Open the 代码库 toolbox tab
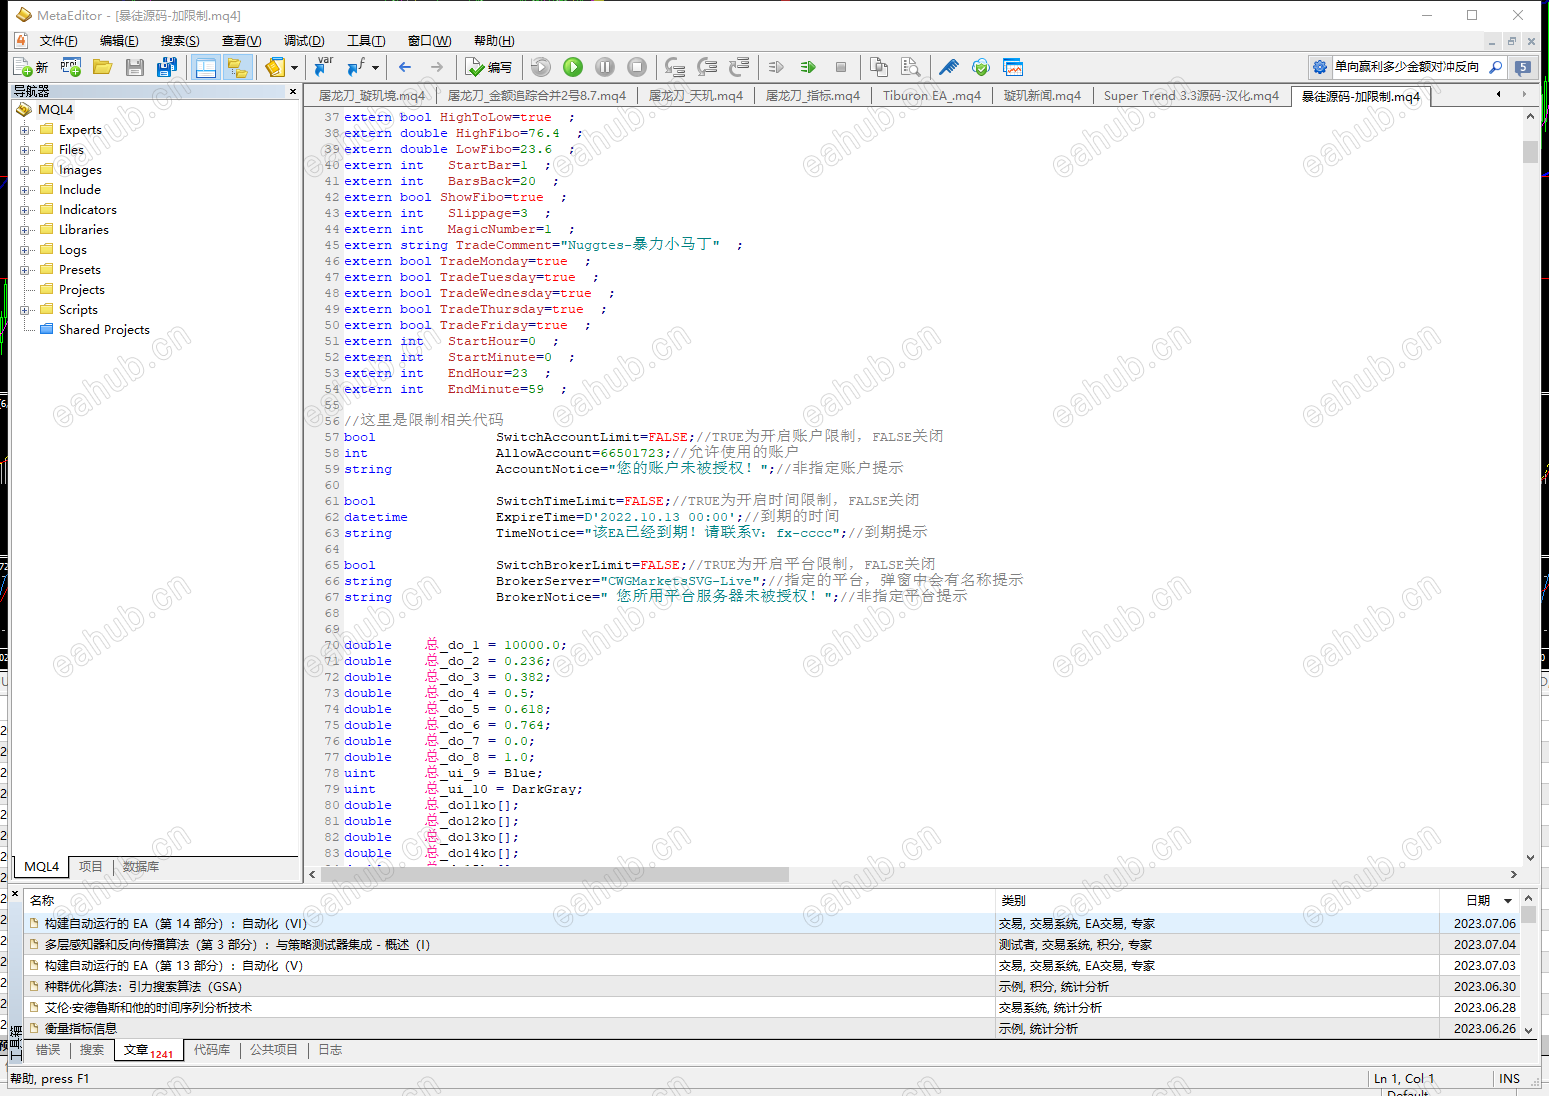This screenshot has width=1549, height=1096. coord(212,1050)
